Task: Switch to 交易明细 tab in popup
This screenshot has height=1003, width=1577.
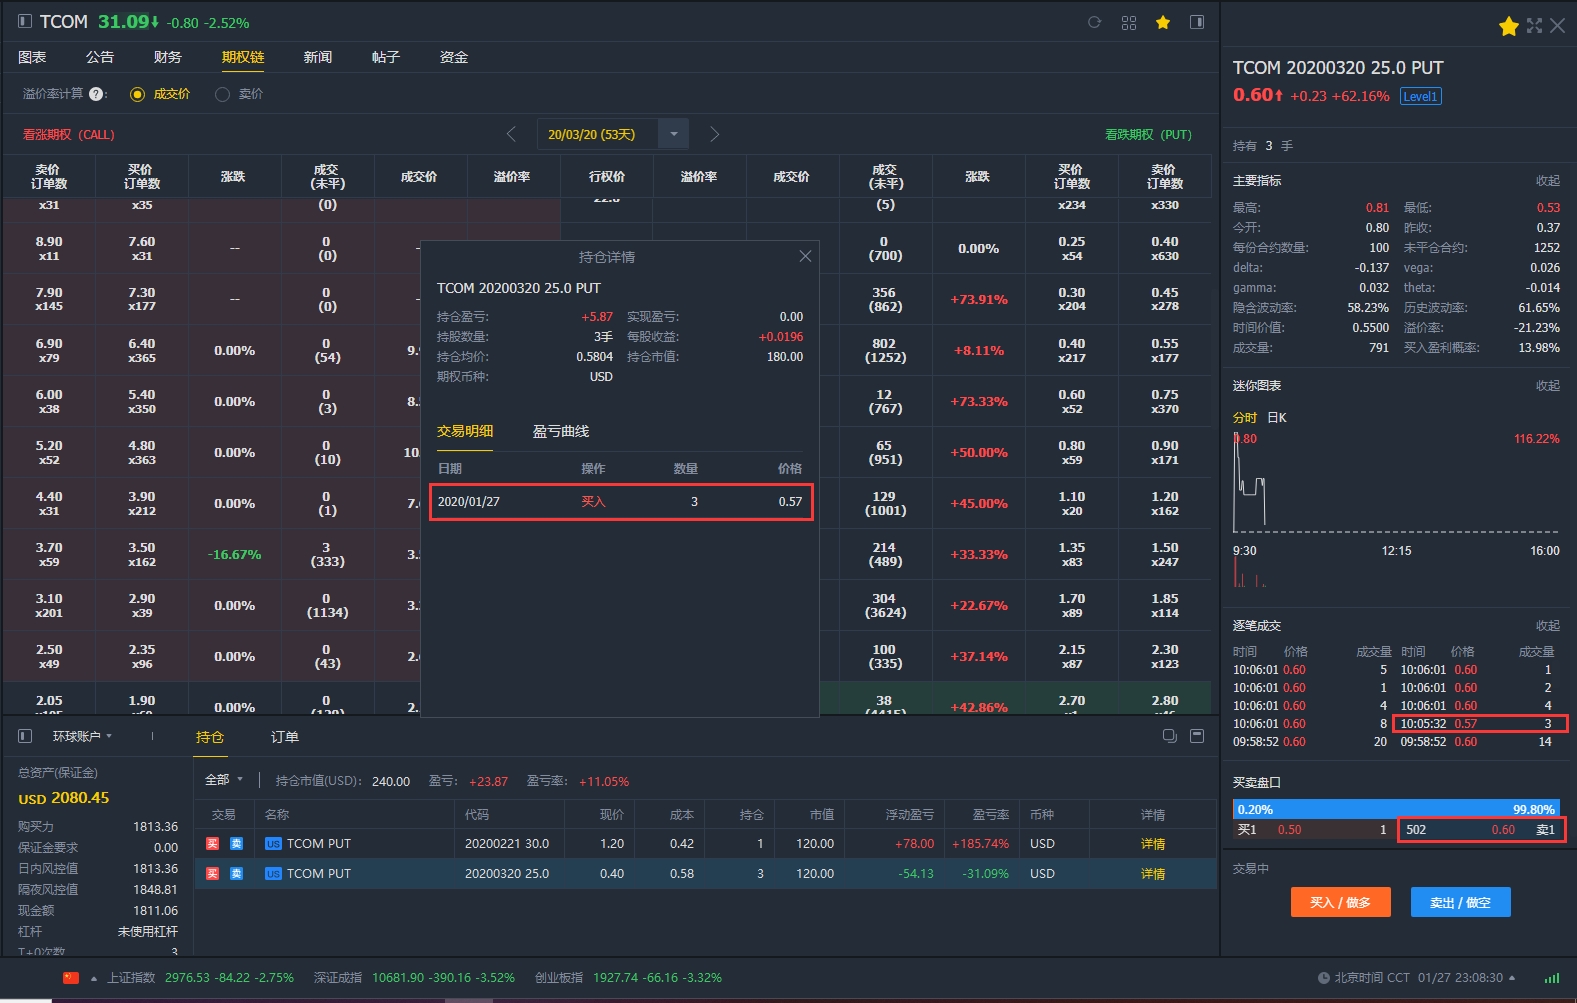Action: [465, 431]
